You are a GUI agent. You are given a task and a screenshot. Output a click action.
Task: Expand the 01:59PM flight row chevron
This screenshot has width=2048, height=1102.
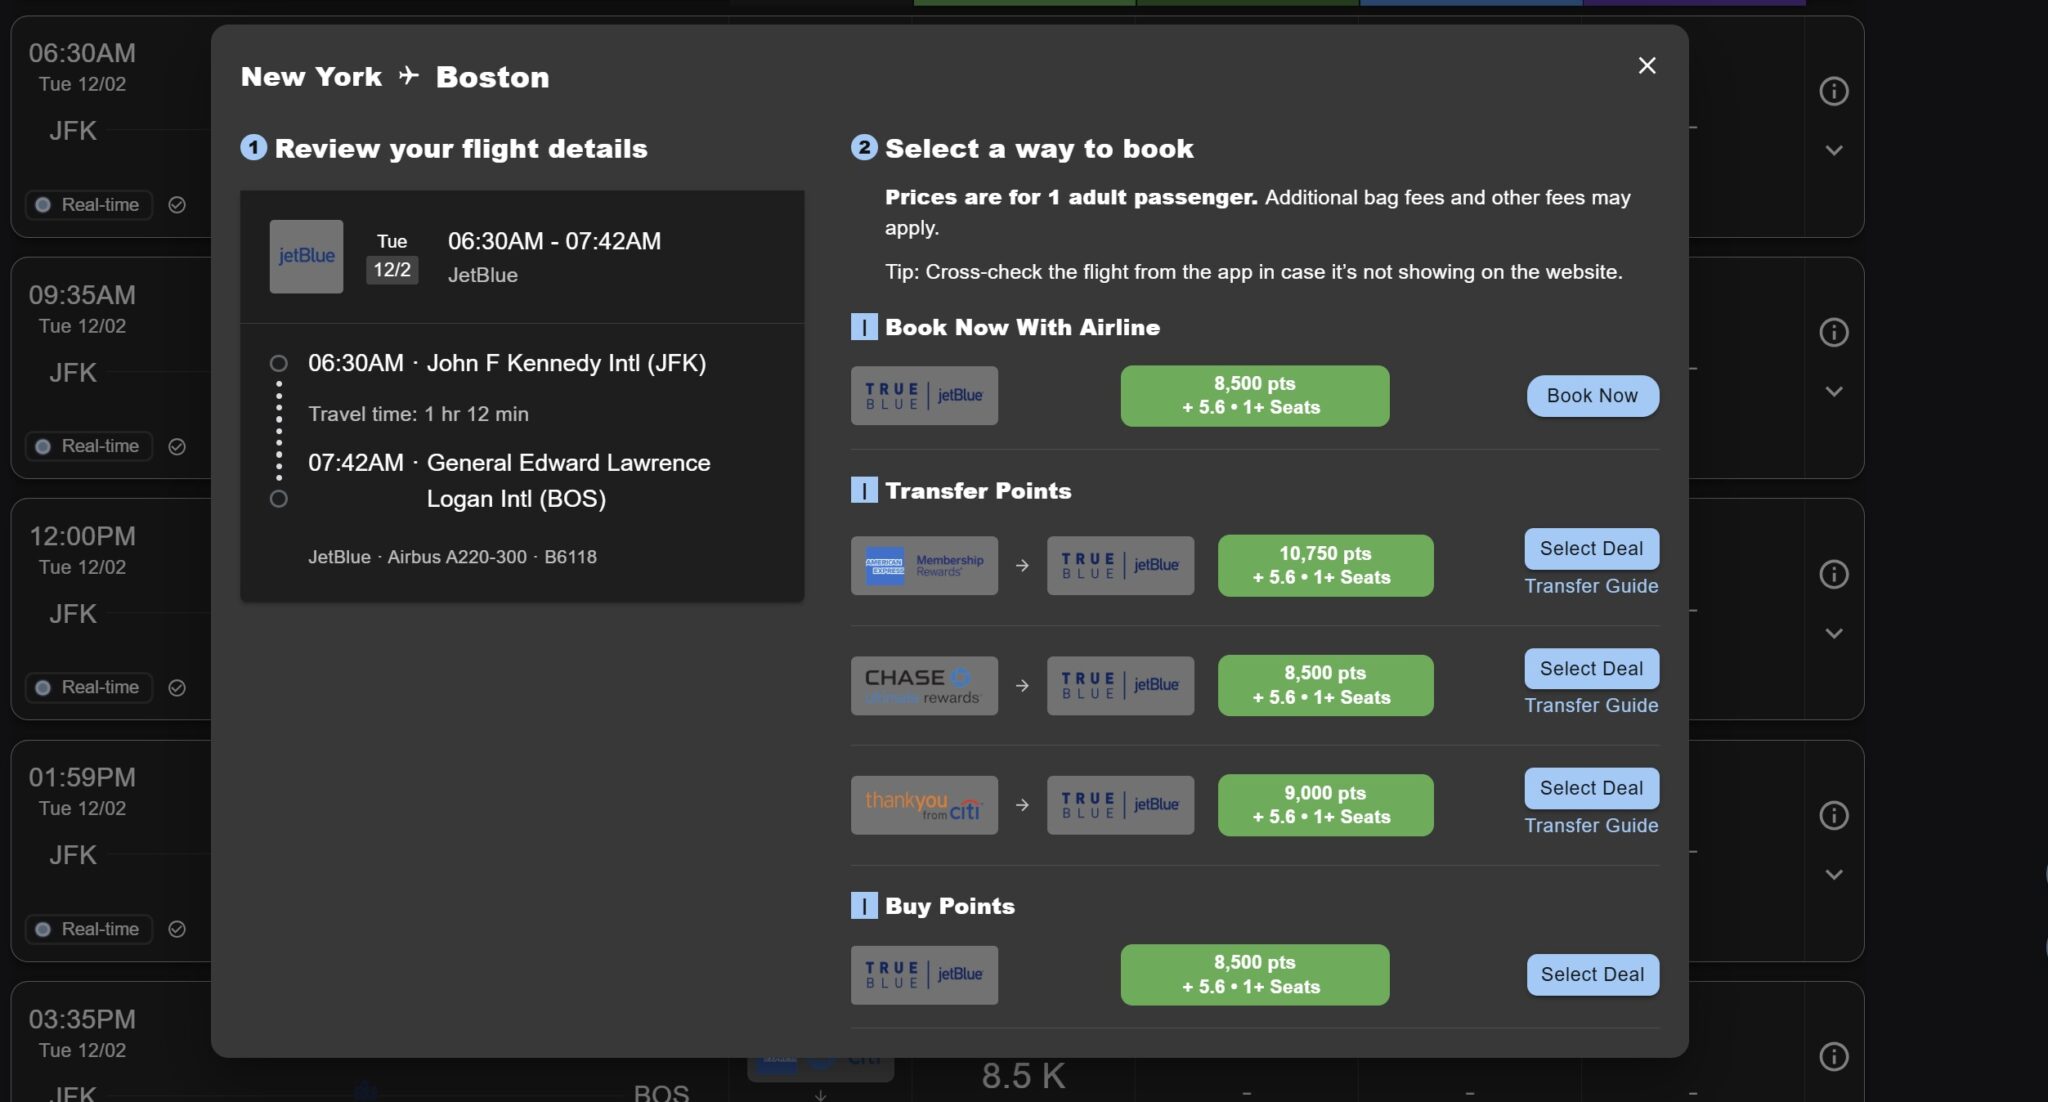click(1833, 875)
